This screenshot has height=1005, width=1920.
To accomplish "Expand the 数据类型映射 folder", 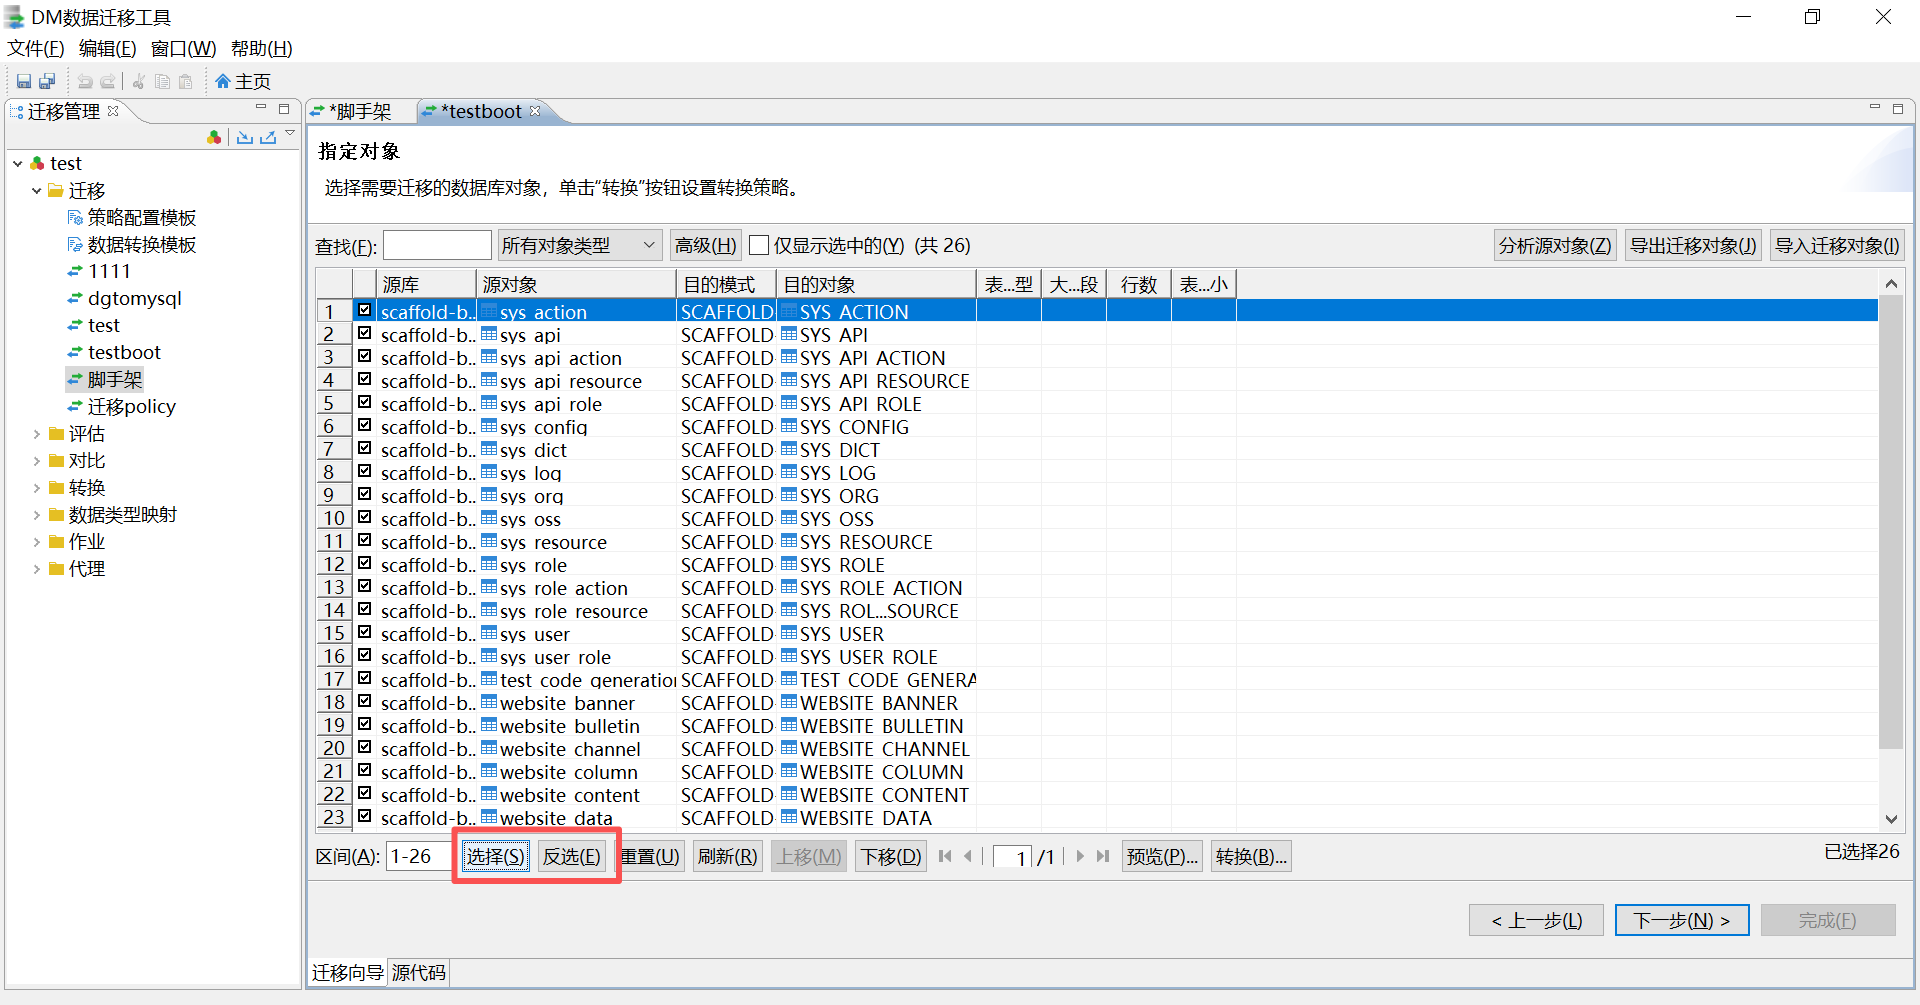I will point(37,514).
